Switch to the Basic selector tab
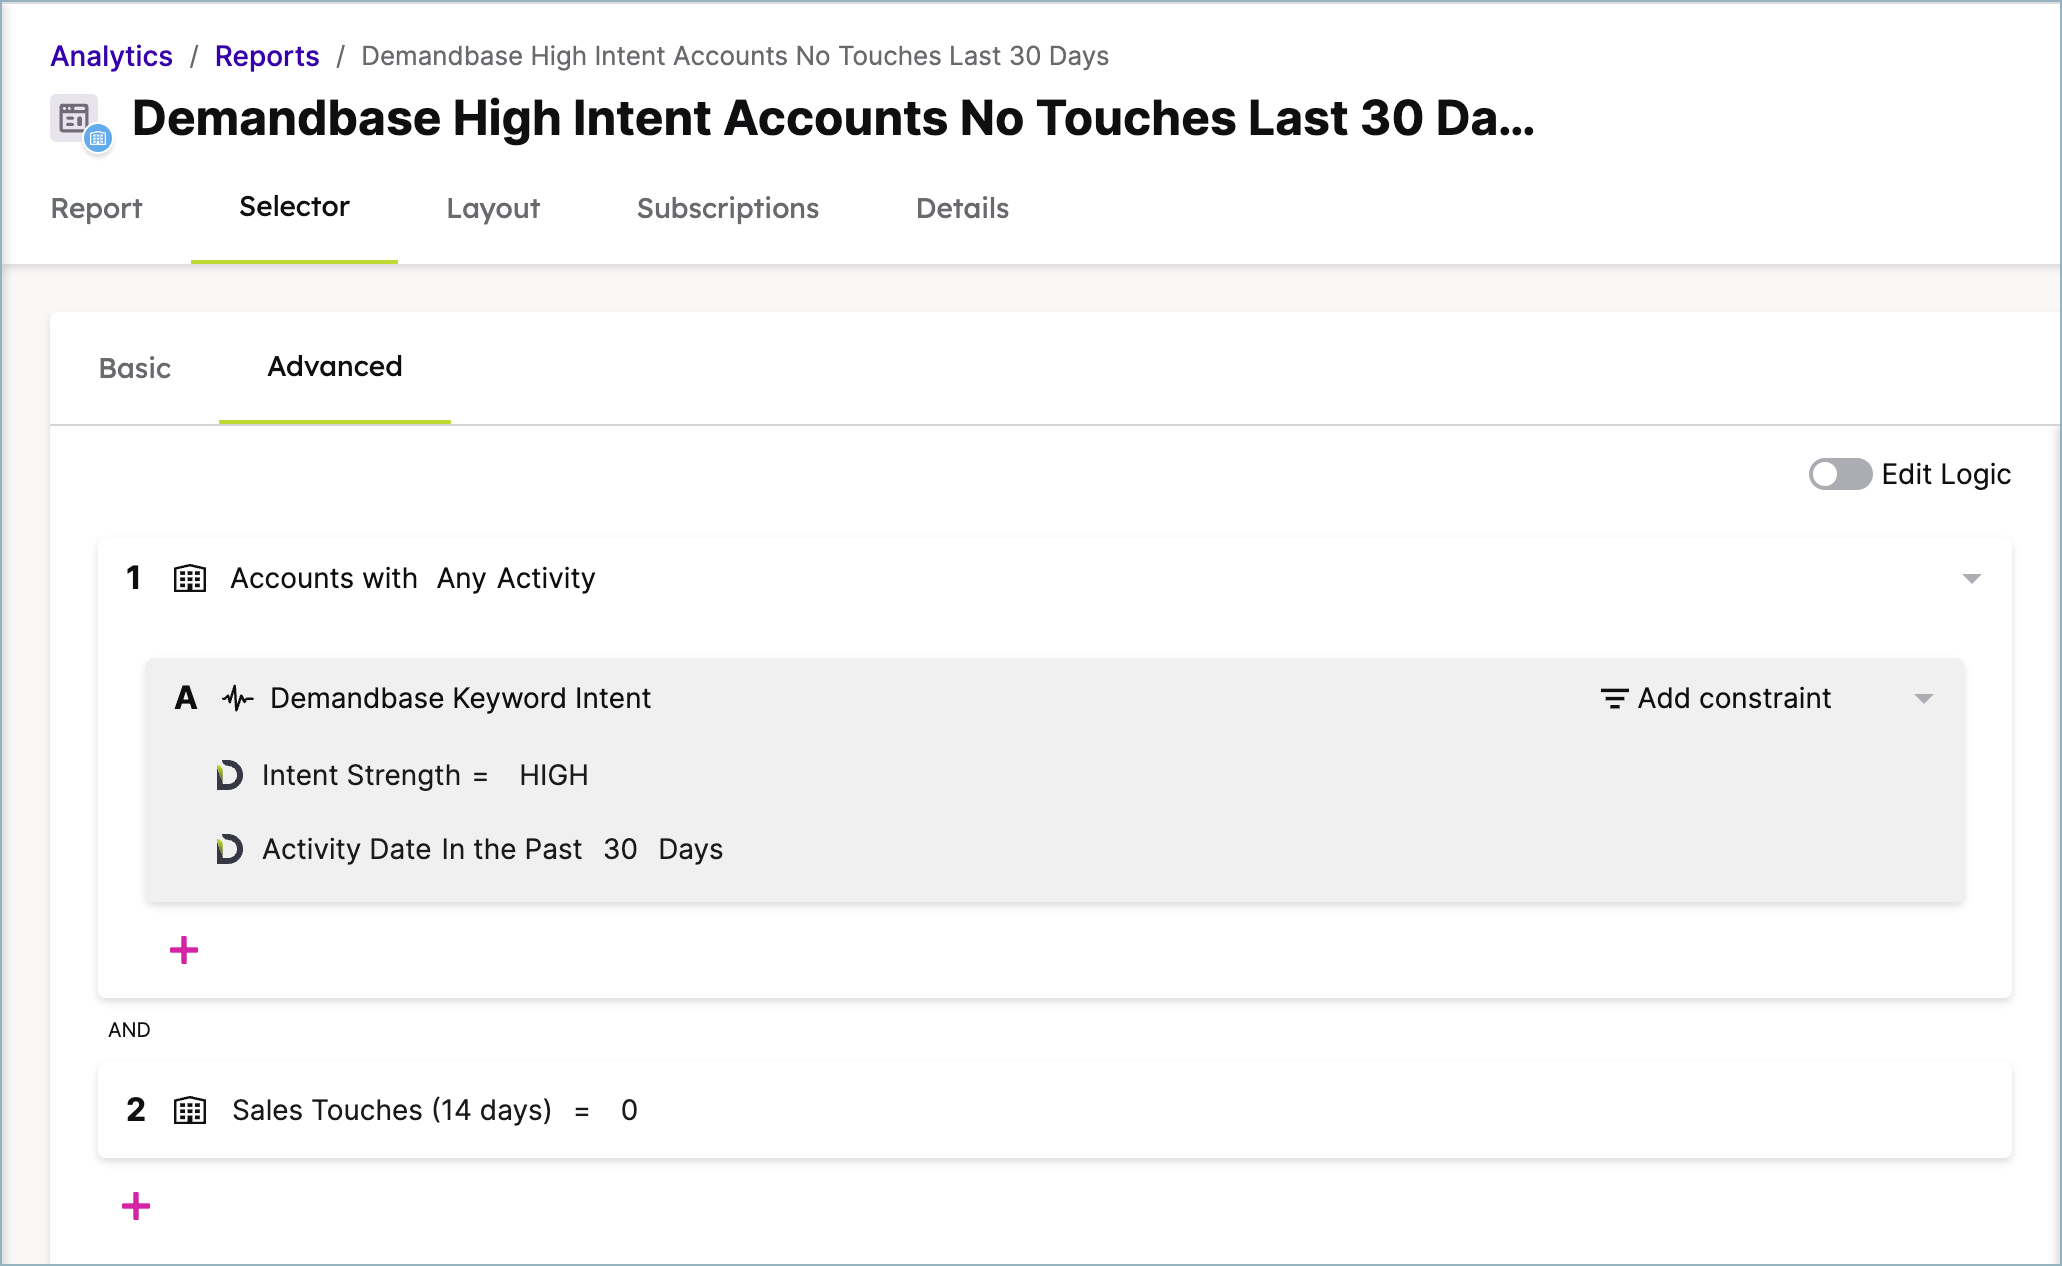 135,368
